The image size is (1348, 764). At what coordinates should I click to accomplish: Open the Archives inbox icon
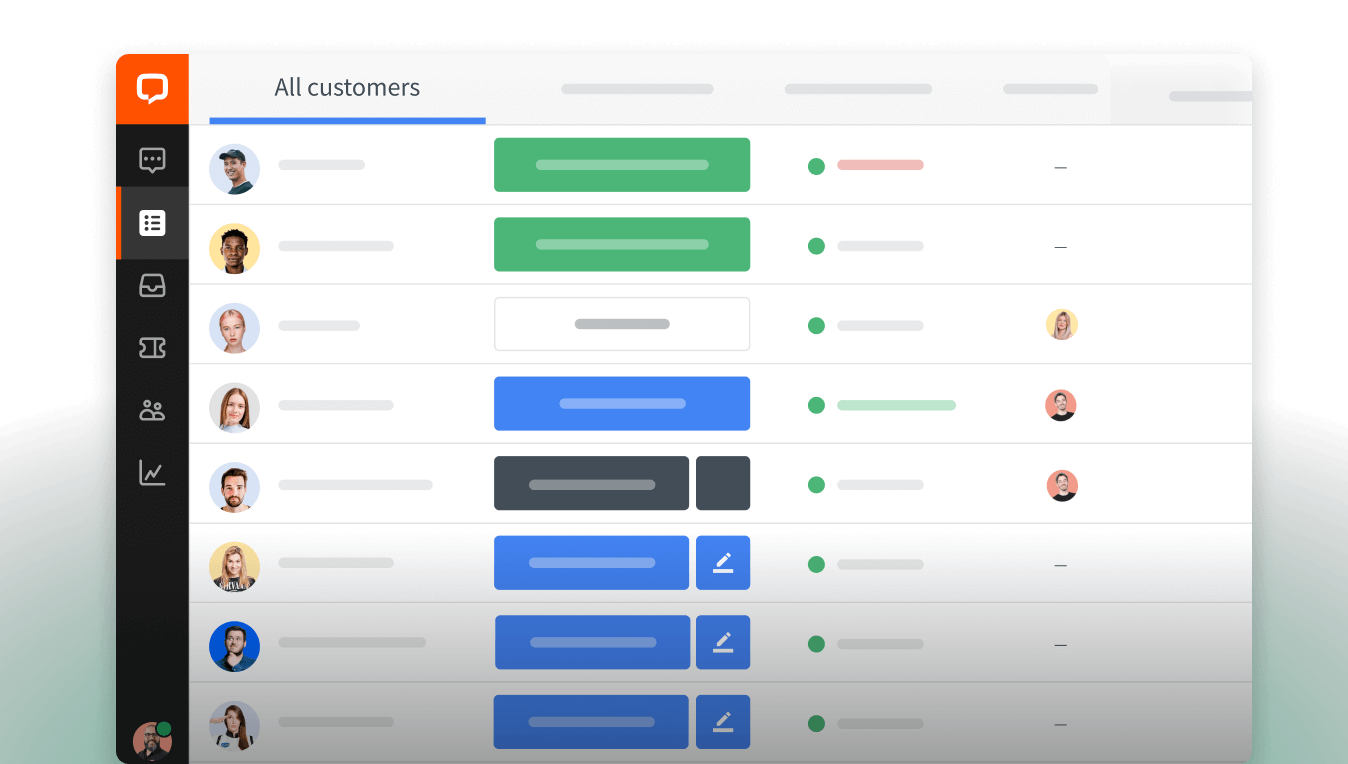(x=152, y=286)
